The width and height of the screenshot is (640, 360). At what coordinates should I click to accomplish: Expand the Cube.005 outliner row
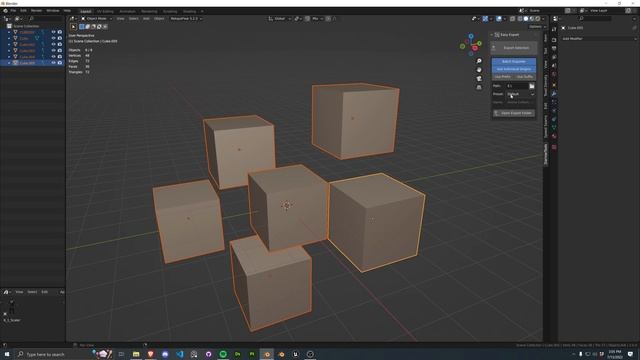coord(9,62)
